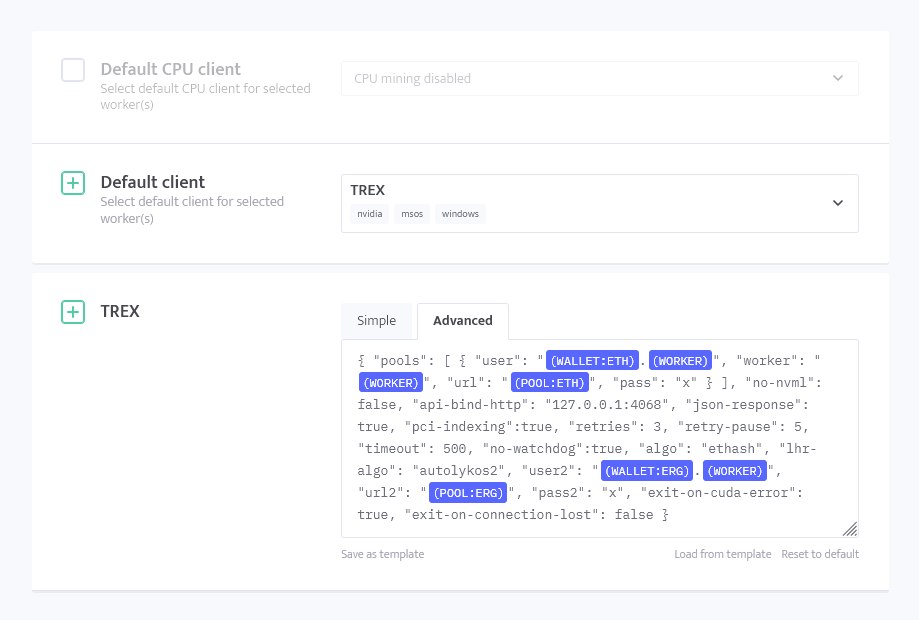Image resolution: width=919 pixels, height=620 pixels.
Task: Click the "Default client" heading
Action: coord(153,182)
